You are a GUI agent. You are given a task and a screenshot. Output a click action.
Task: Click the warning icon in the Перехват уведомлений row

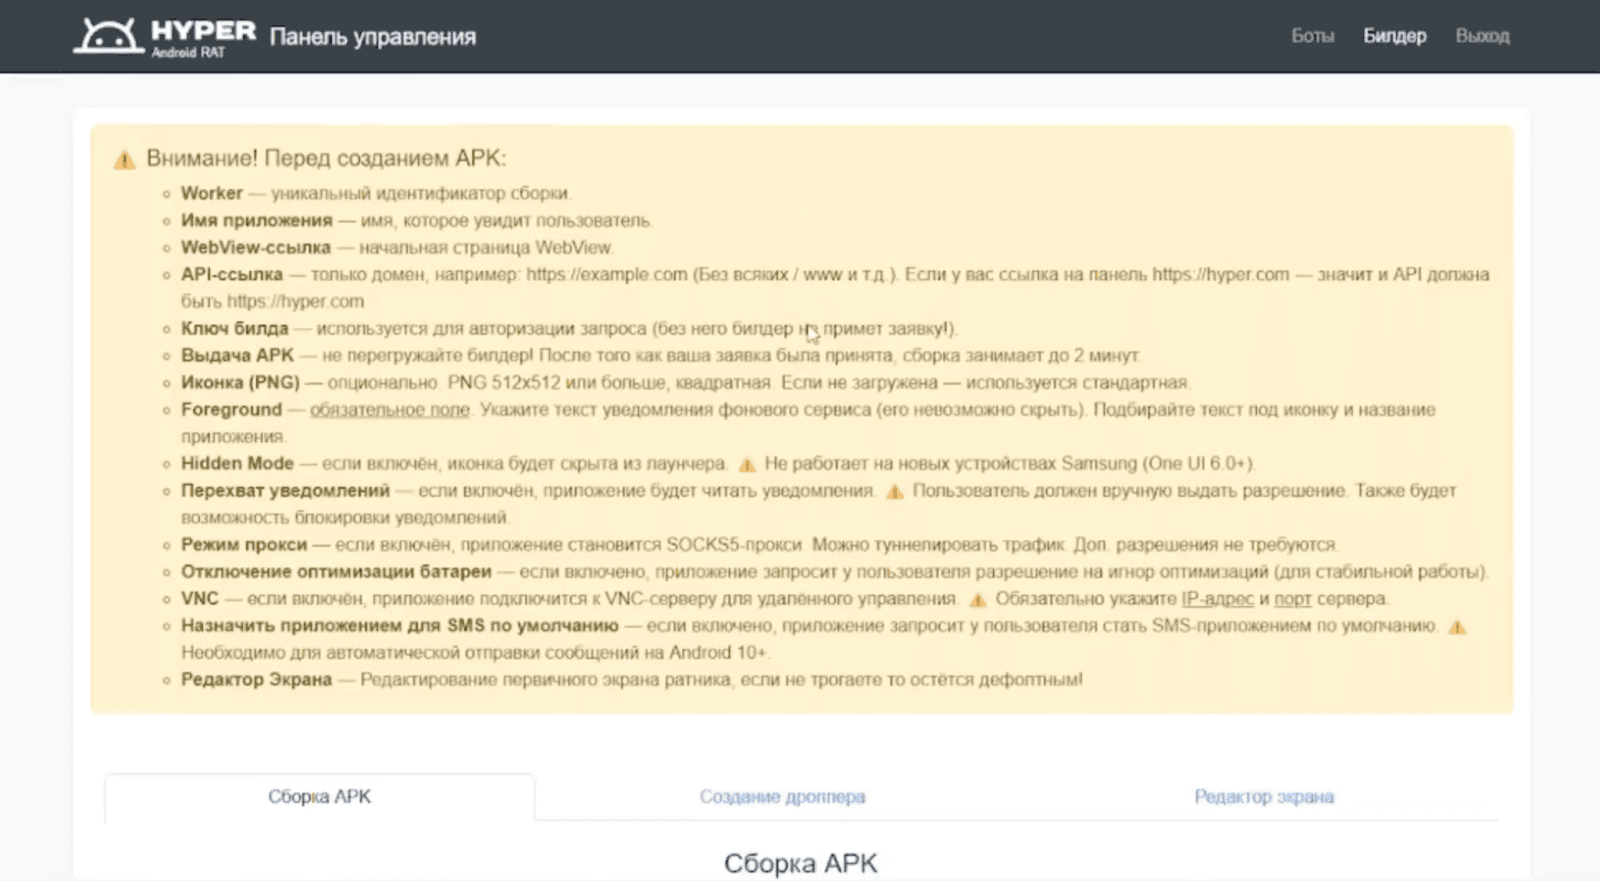tap(895, 491)
